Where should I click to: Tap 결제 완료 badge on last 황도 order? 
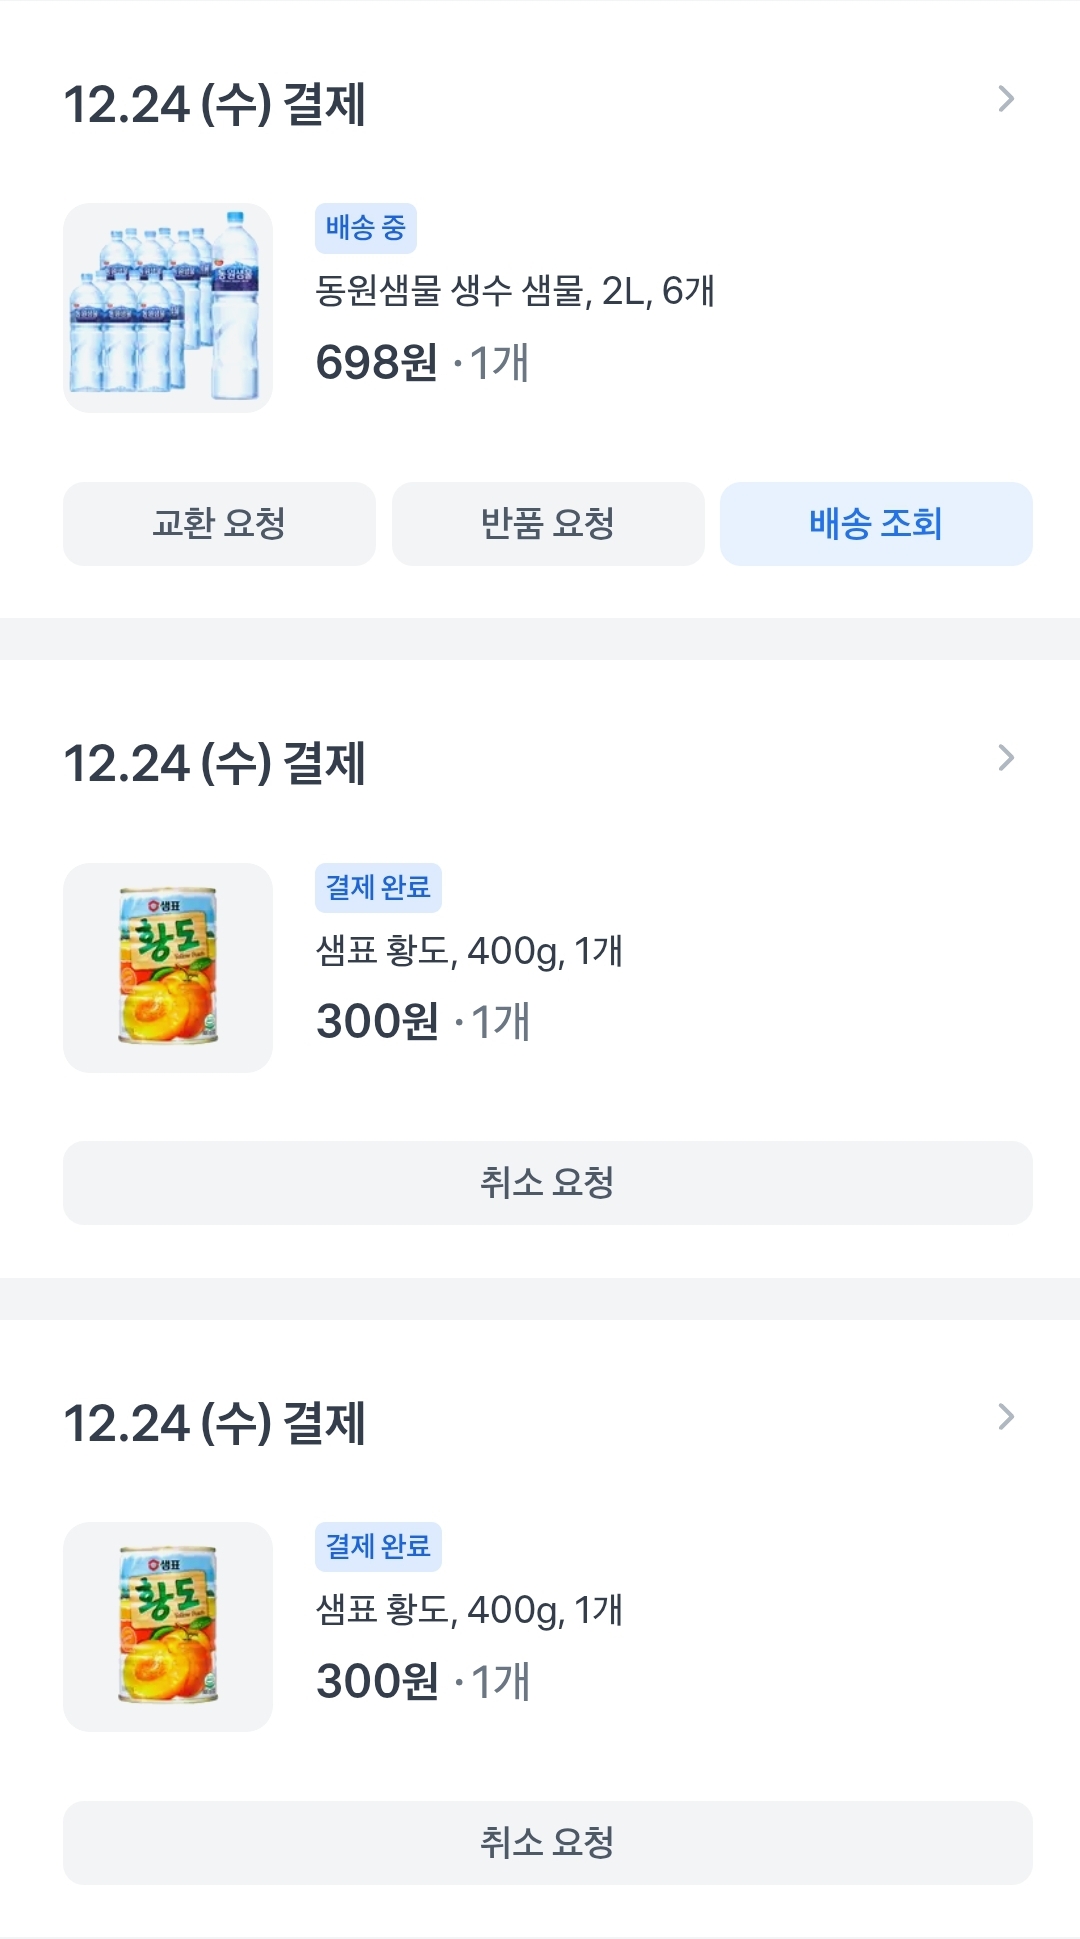pos(378,1546)
